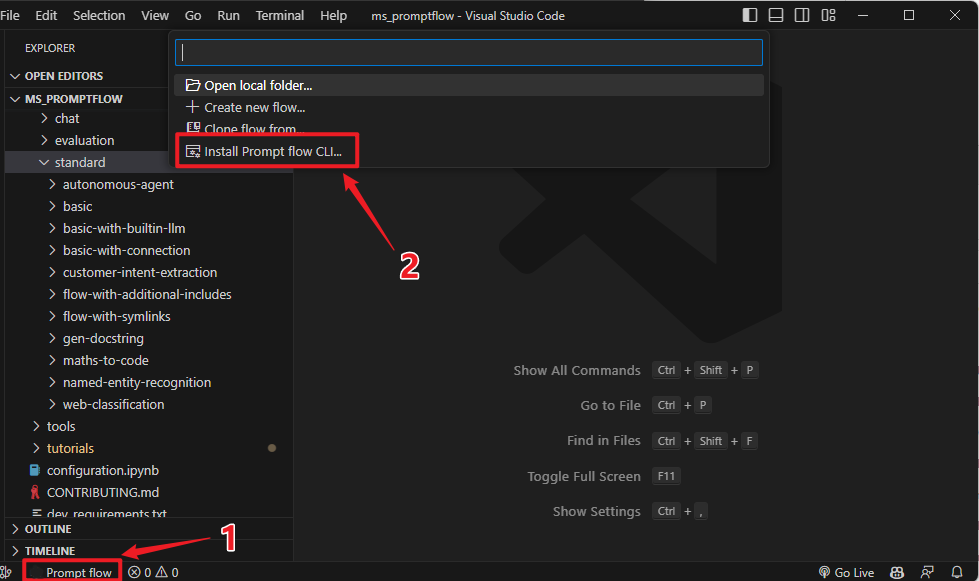This screenshot has height=581, width=979.
Task: Expand the chat folder
Action: [65, 118]
